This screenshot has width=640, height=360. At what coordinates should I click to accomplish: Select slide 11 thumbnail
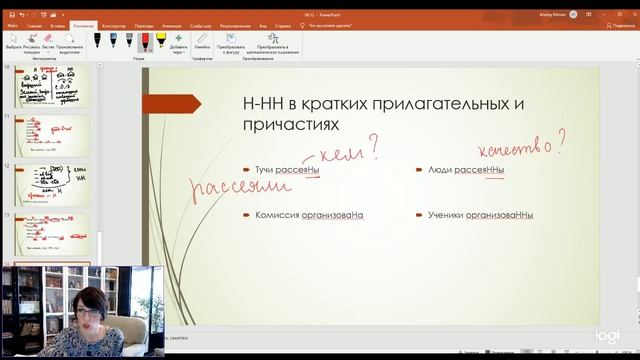(52, 136)
